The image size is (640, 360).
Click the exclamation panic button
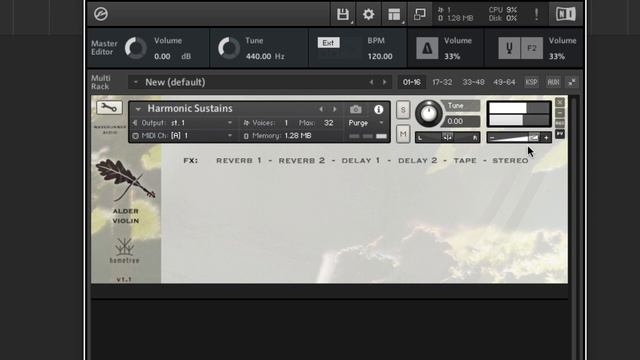[x=536, y=14]
